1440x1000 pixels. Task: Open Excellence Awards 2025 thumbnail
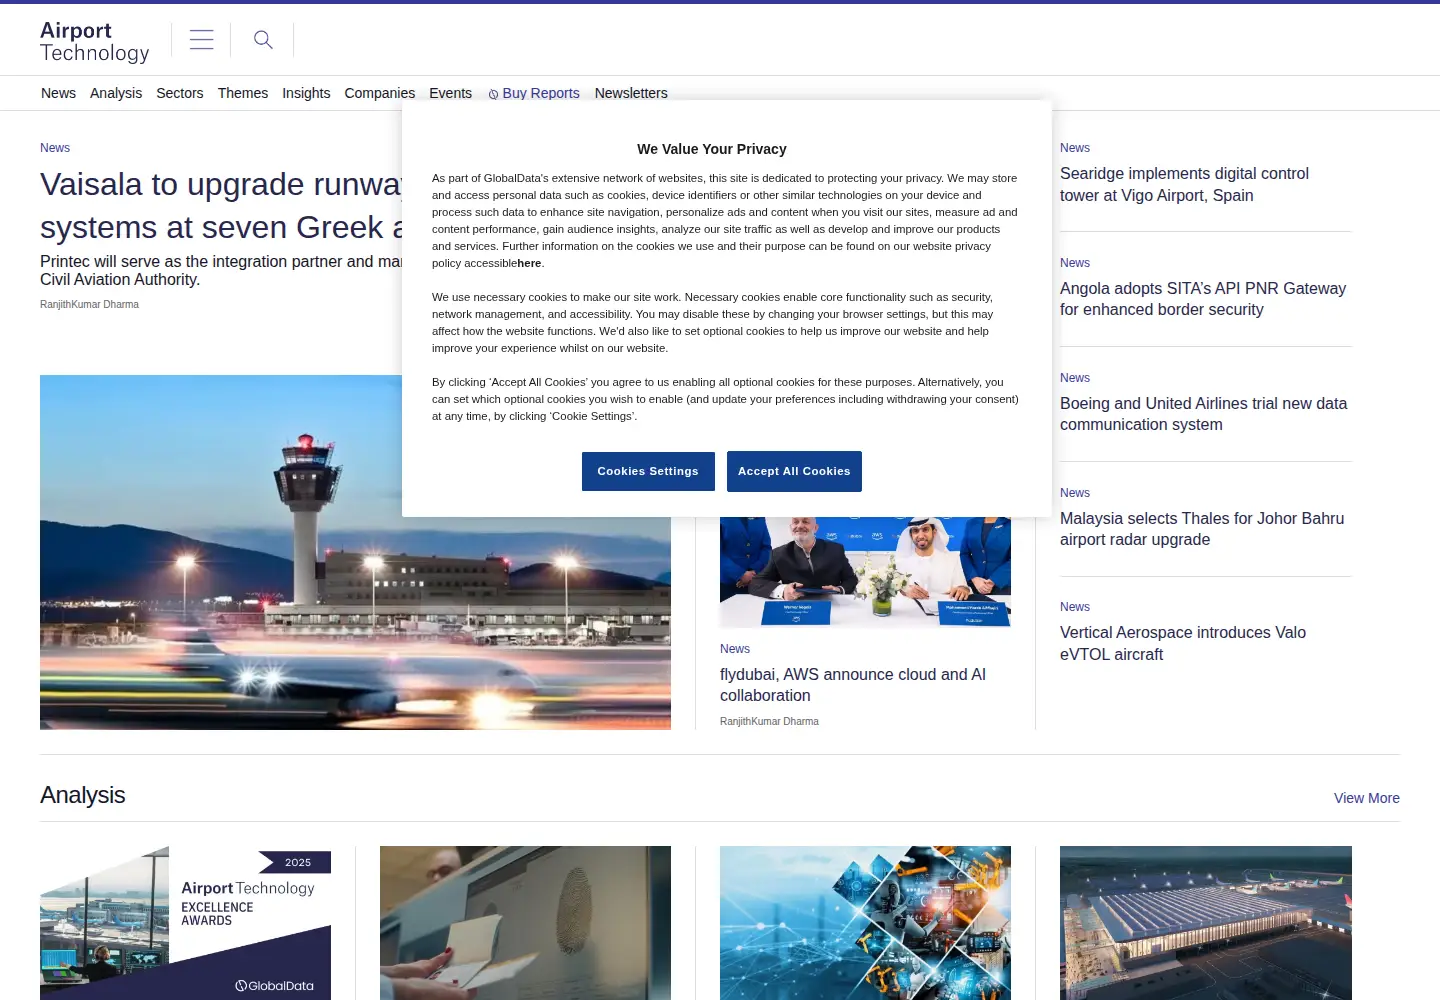[185, 923]
